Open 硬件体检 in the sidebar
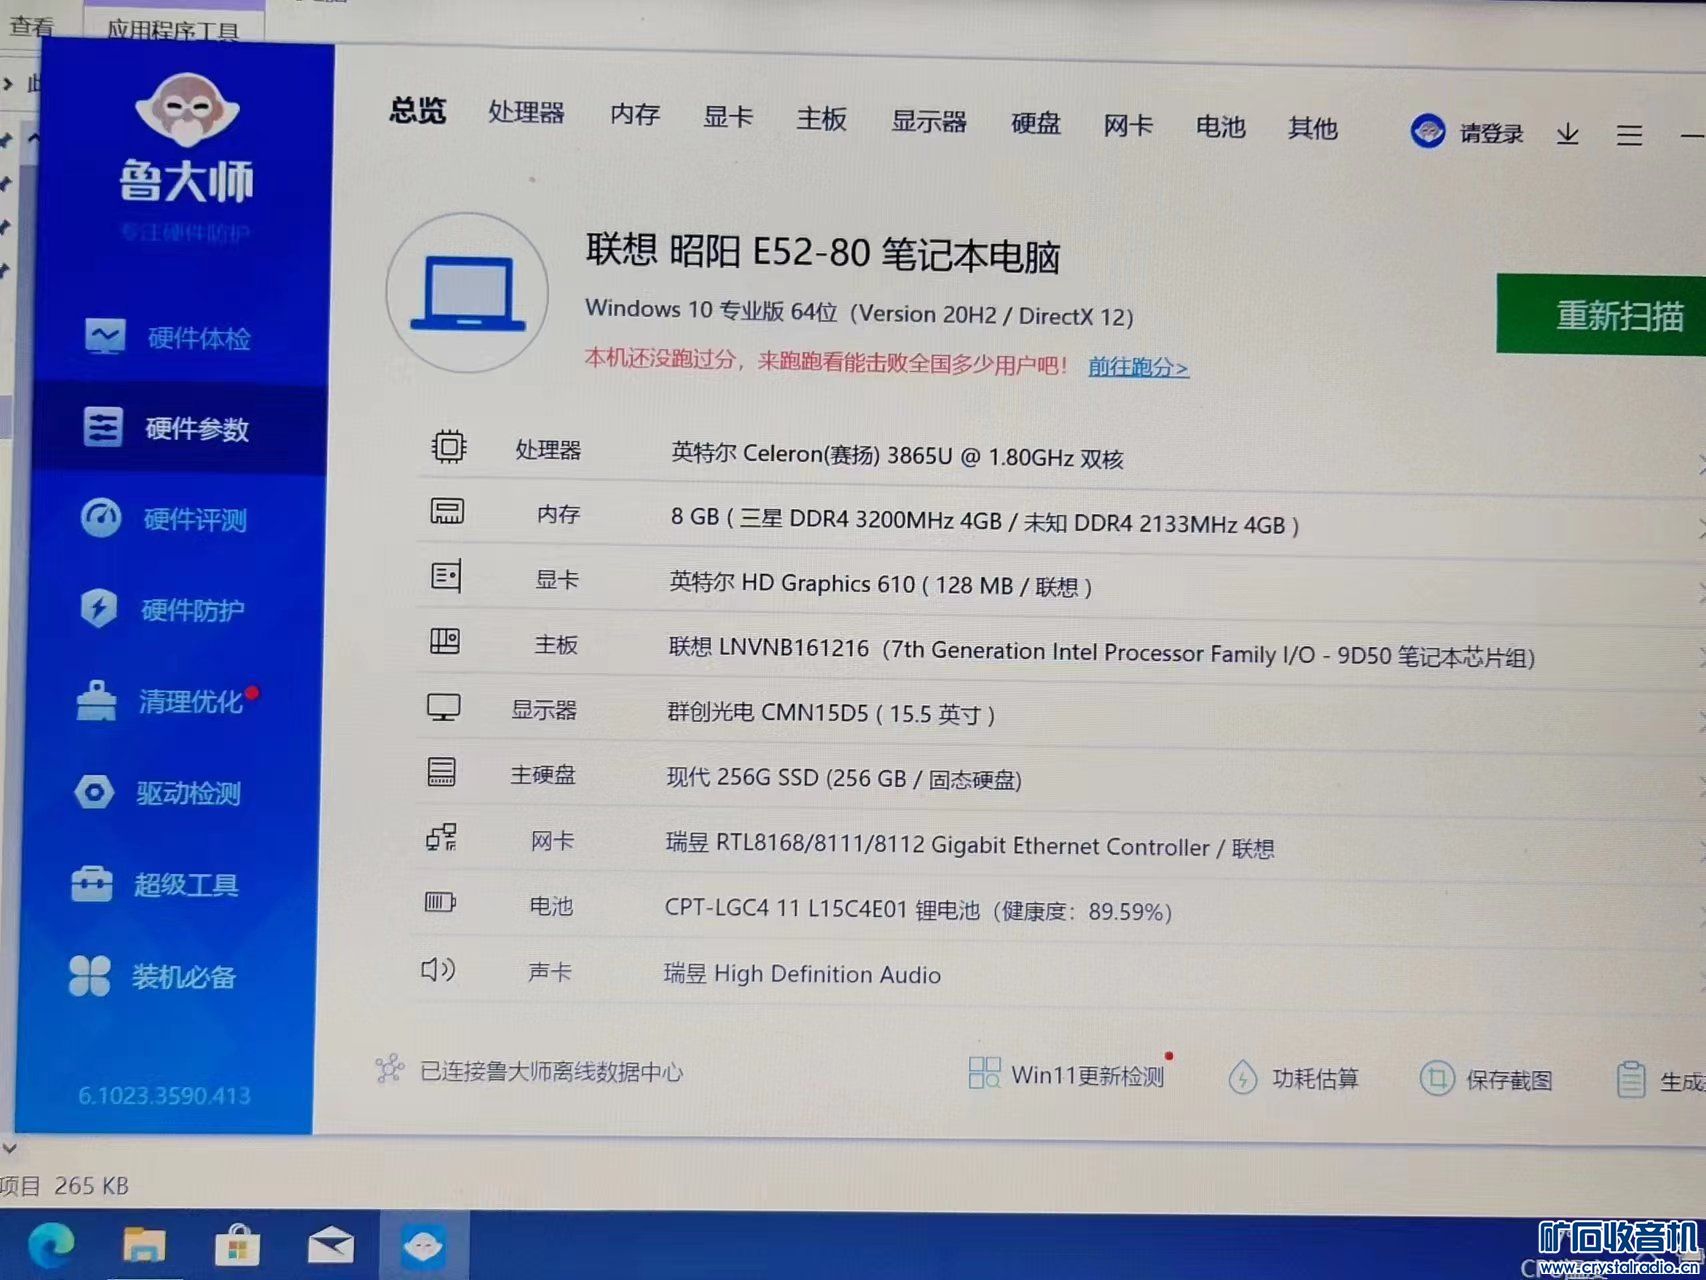The height and width of the screenshot is (1280, 1706). coord(167,338)
